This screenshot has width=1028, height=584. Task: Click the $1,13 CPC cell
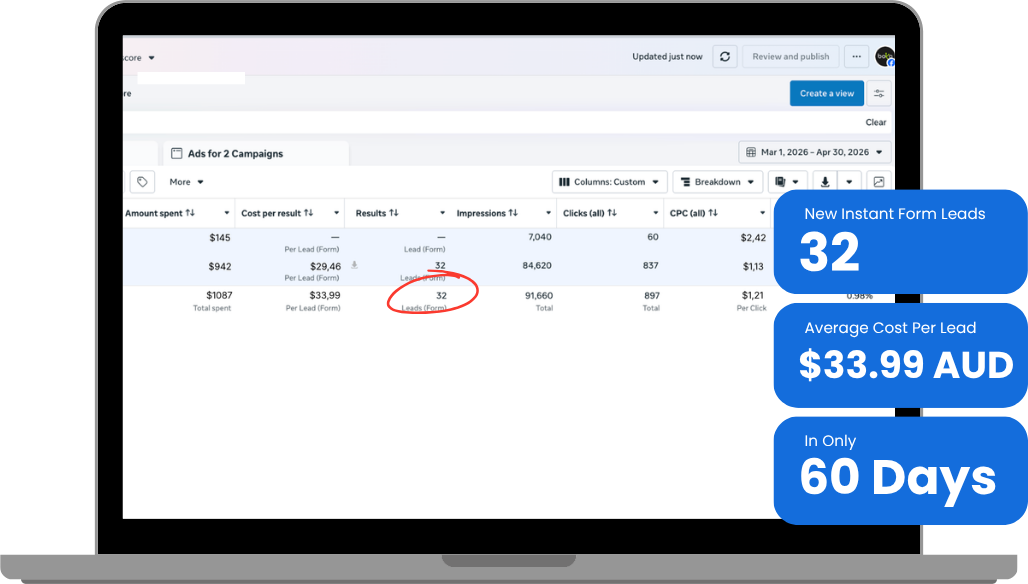[x=753, y=267]
